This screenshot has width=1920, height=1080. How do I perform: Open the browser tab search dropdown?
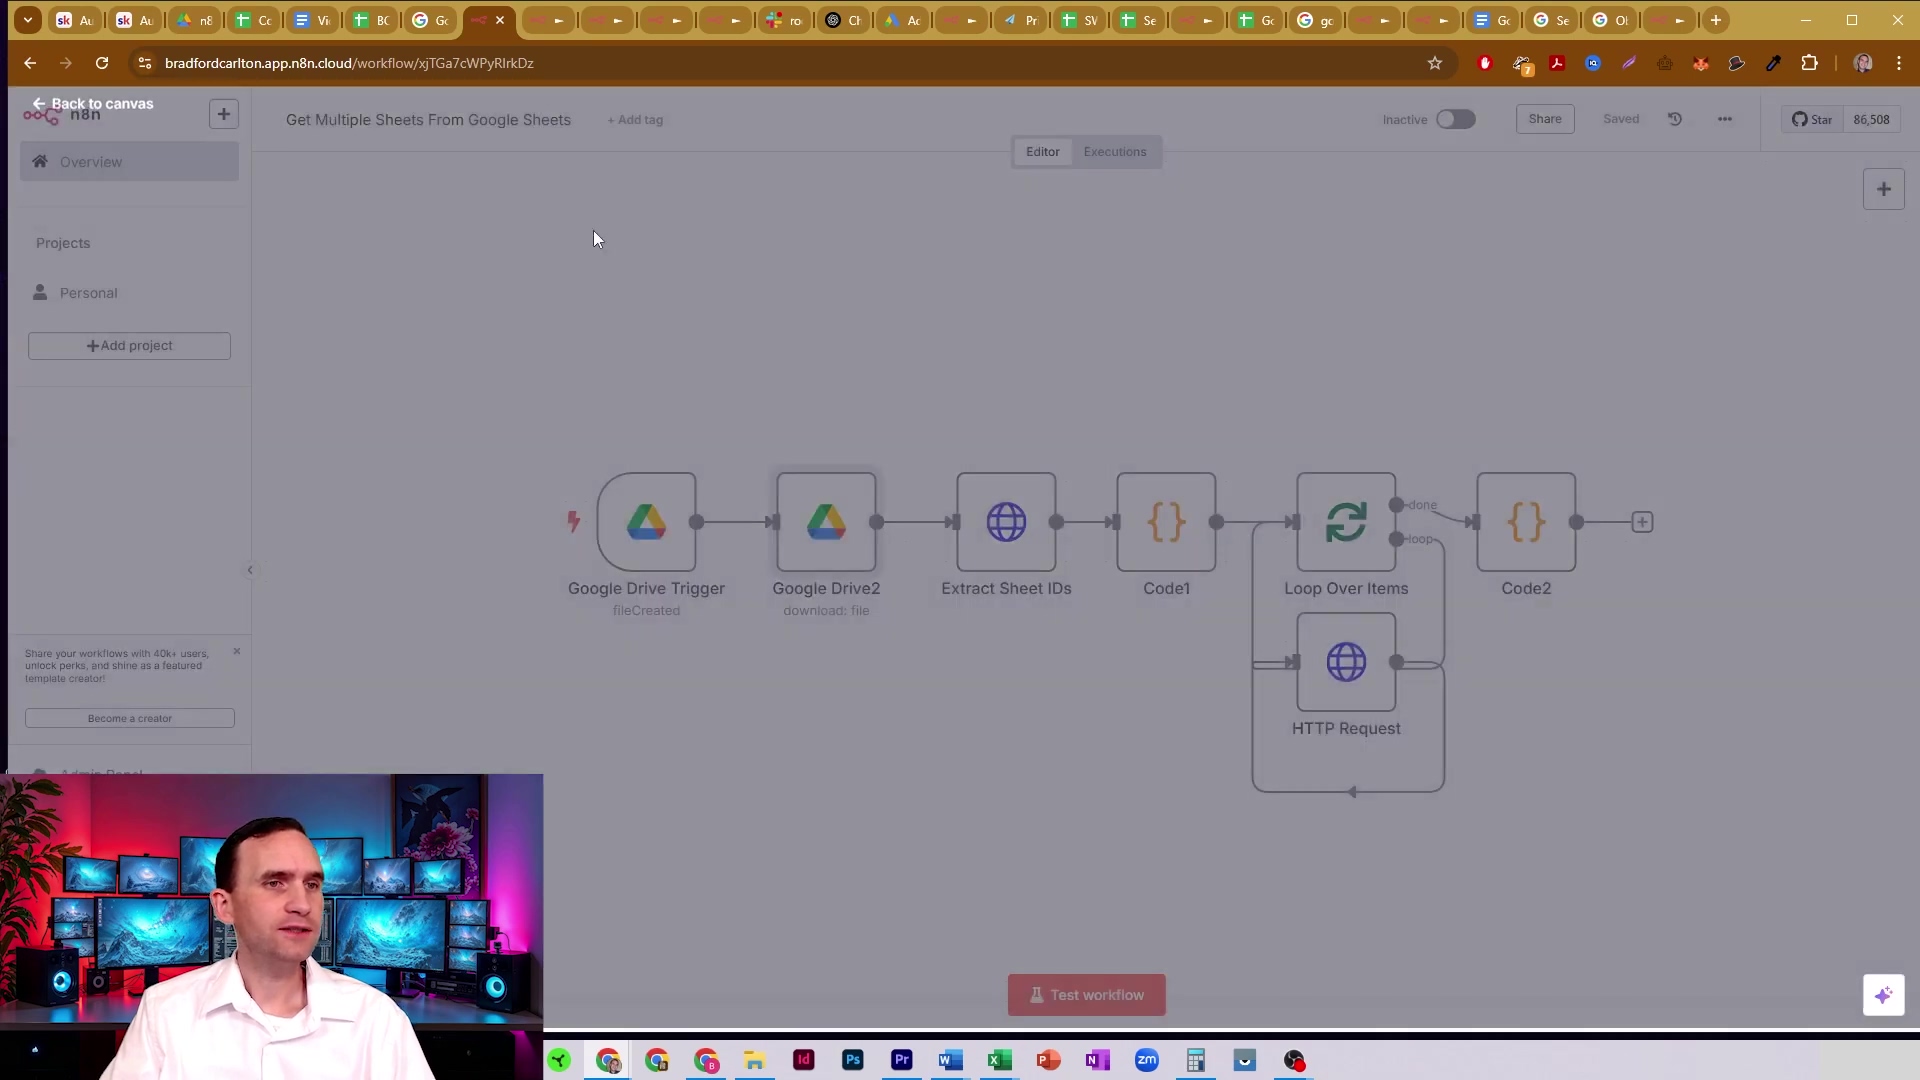pyautogui.click(x=28, y=20)
